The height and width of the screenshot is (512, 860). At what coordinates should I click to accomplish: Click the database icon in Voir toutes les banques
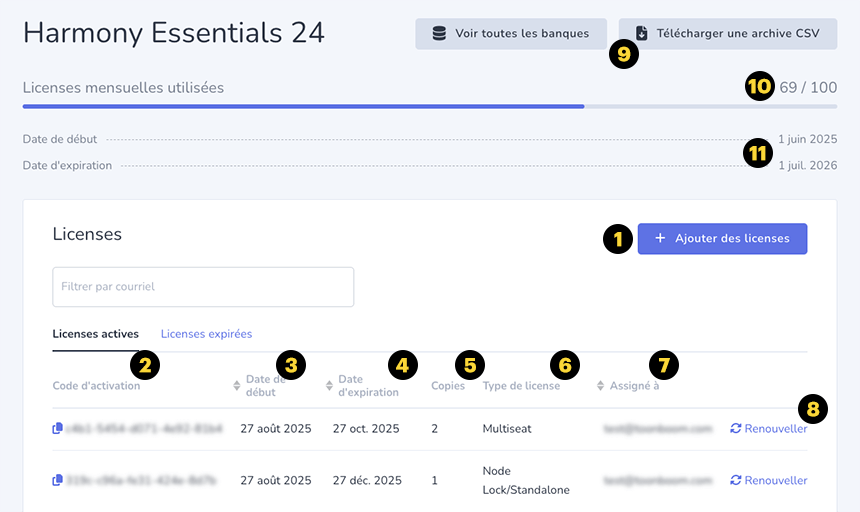pyautogui.click(x=439, y=34)
